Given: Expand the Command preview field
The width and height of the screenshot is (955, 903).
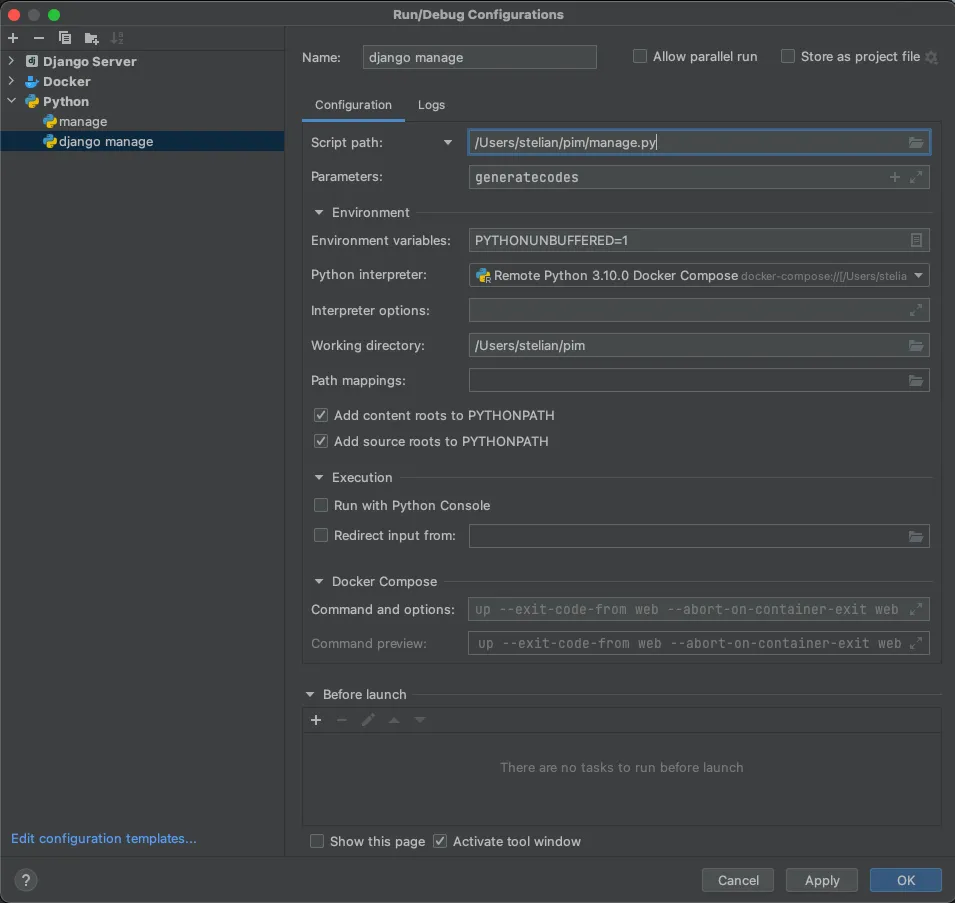Looking at the screenshot, I should point(915,643).
